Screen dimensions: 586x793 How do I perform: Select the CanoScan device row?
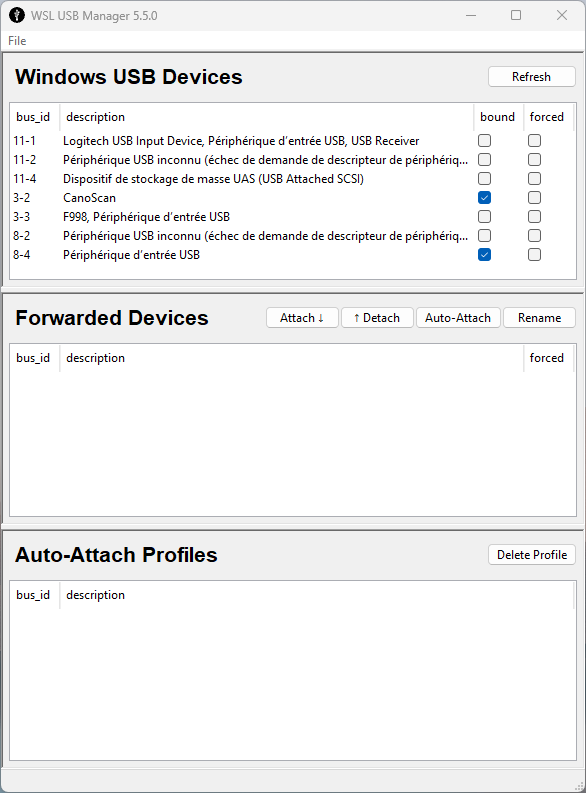tap(292, 198)
